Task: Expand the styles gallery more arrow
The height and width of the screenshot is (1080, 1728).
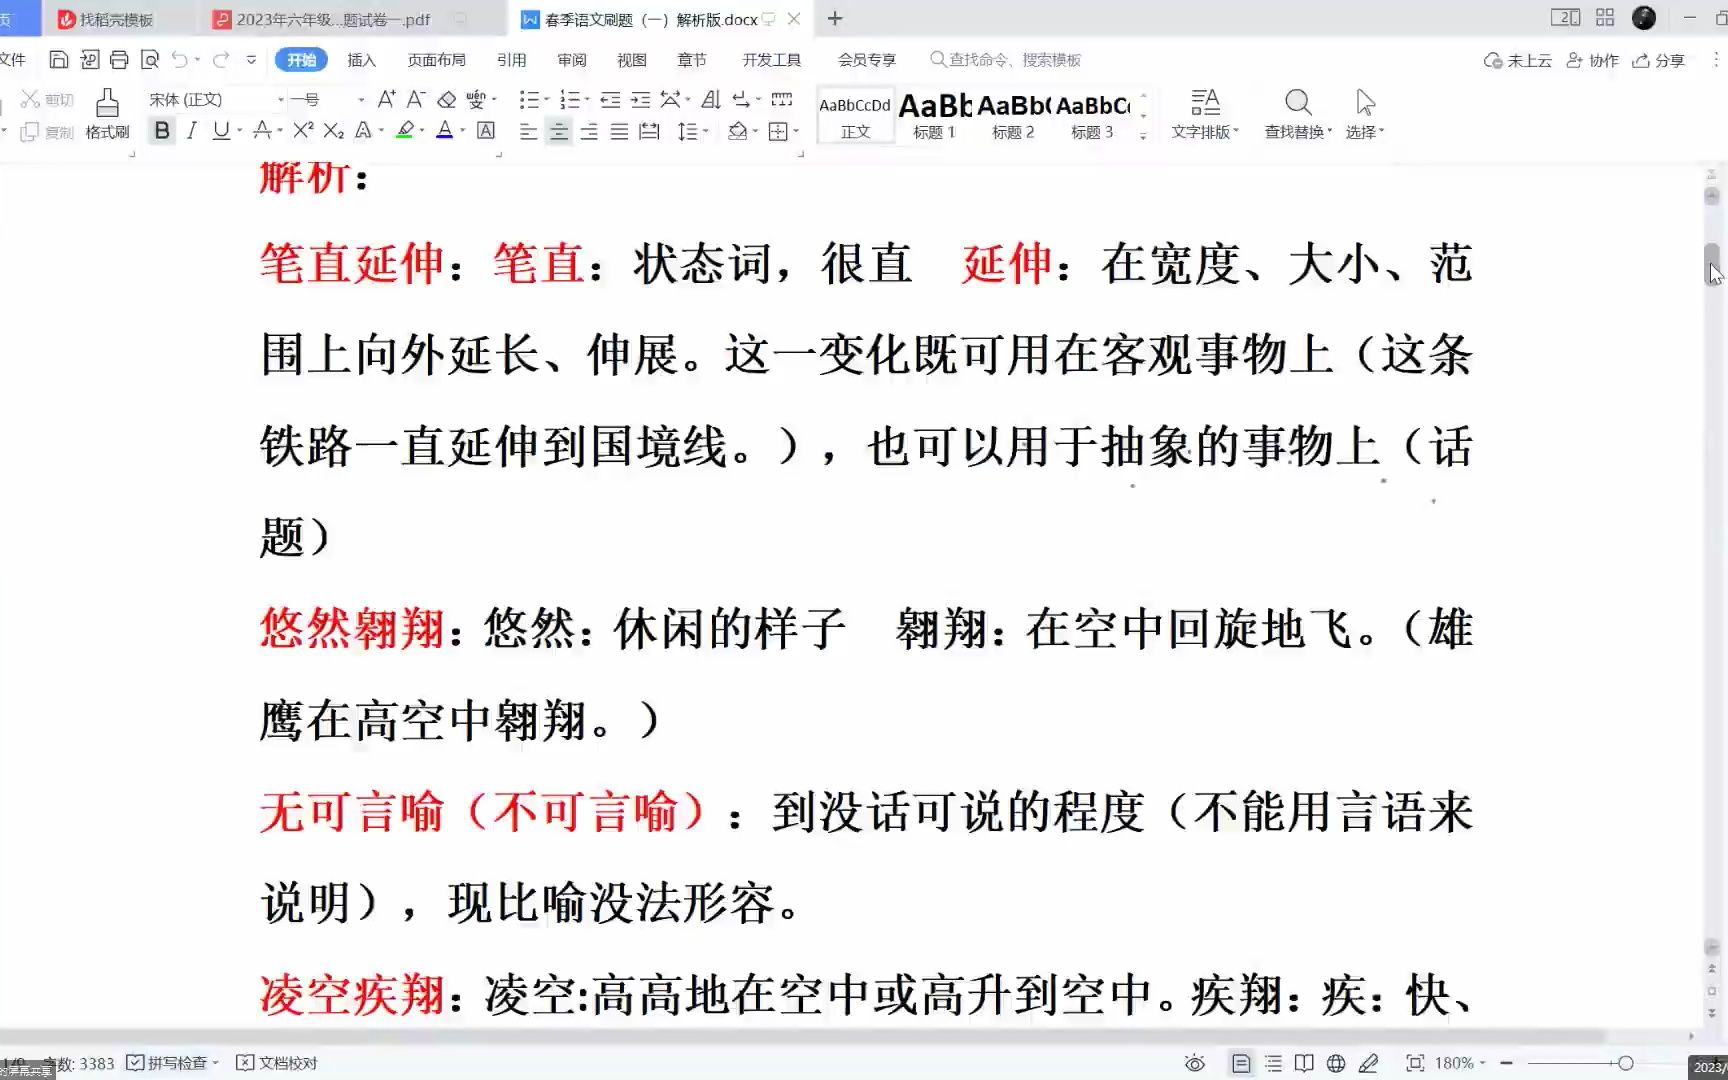Action: coord(1143,135)
